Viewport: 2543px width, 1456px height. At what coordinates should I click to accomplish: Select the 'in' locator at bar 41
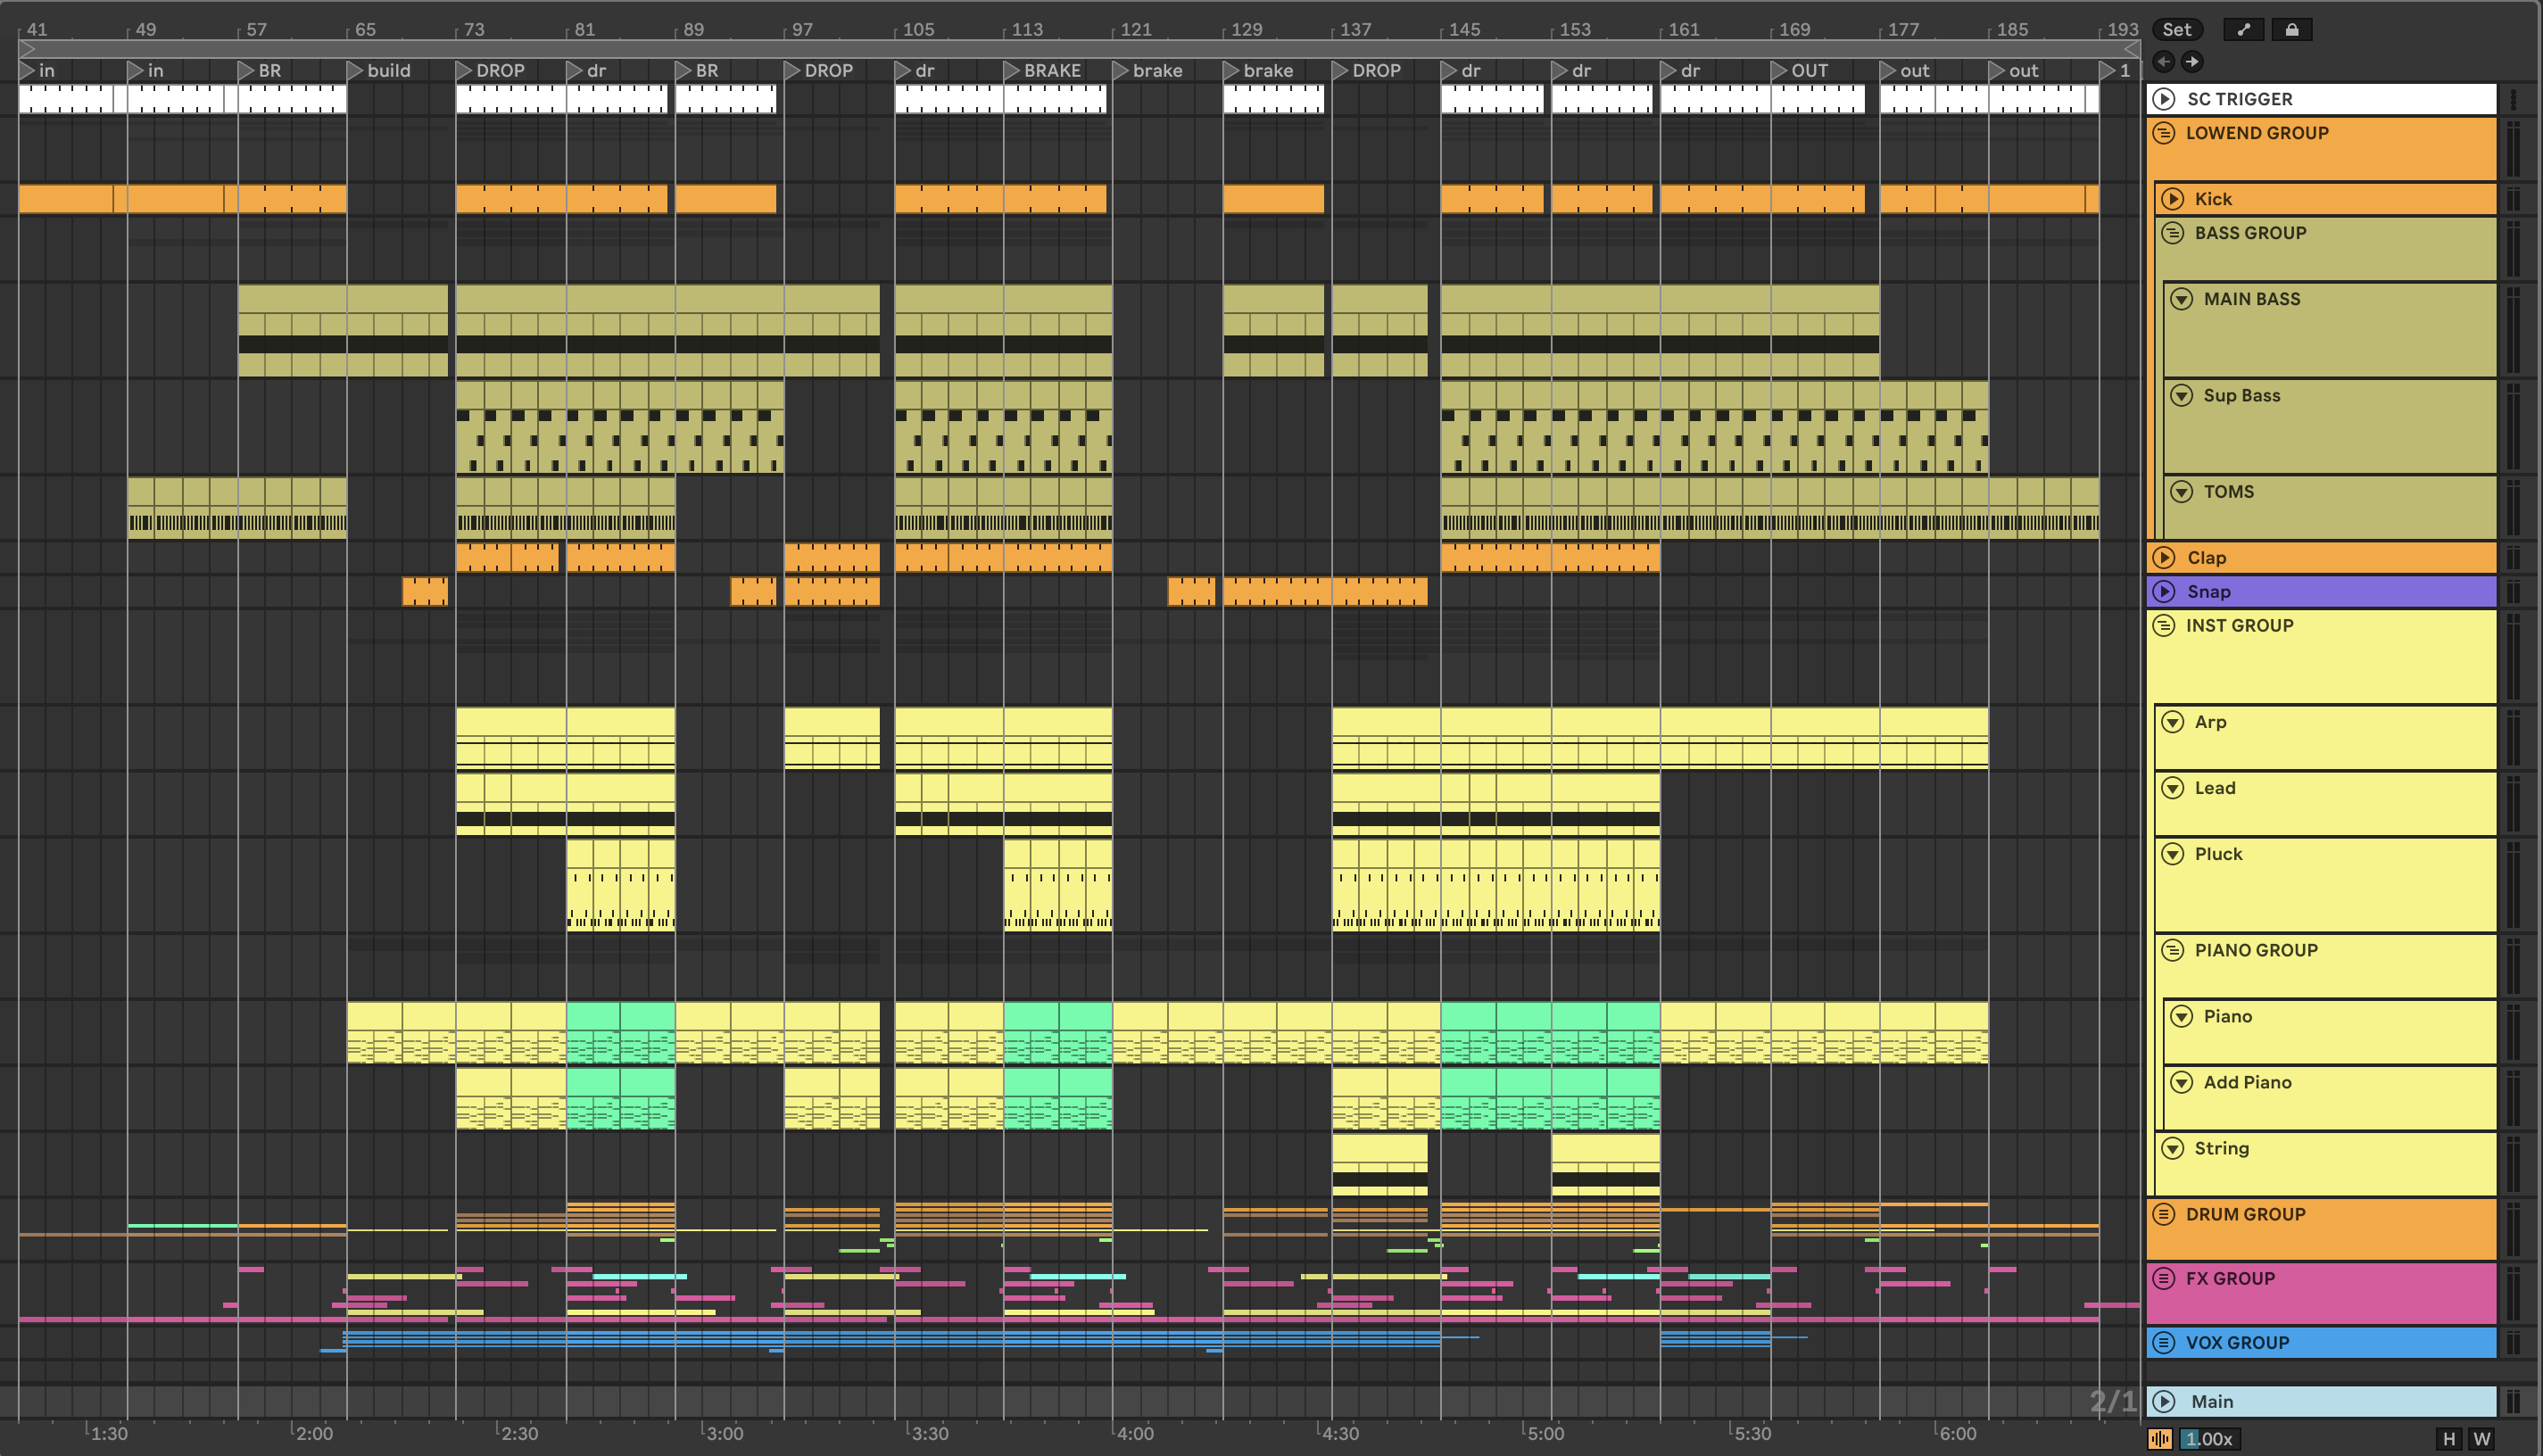tap(37, 71)
